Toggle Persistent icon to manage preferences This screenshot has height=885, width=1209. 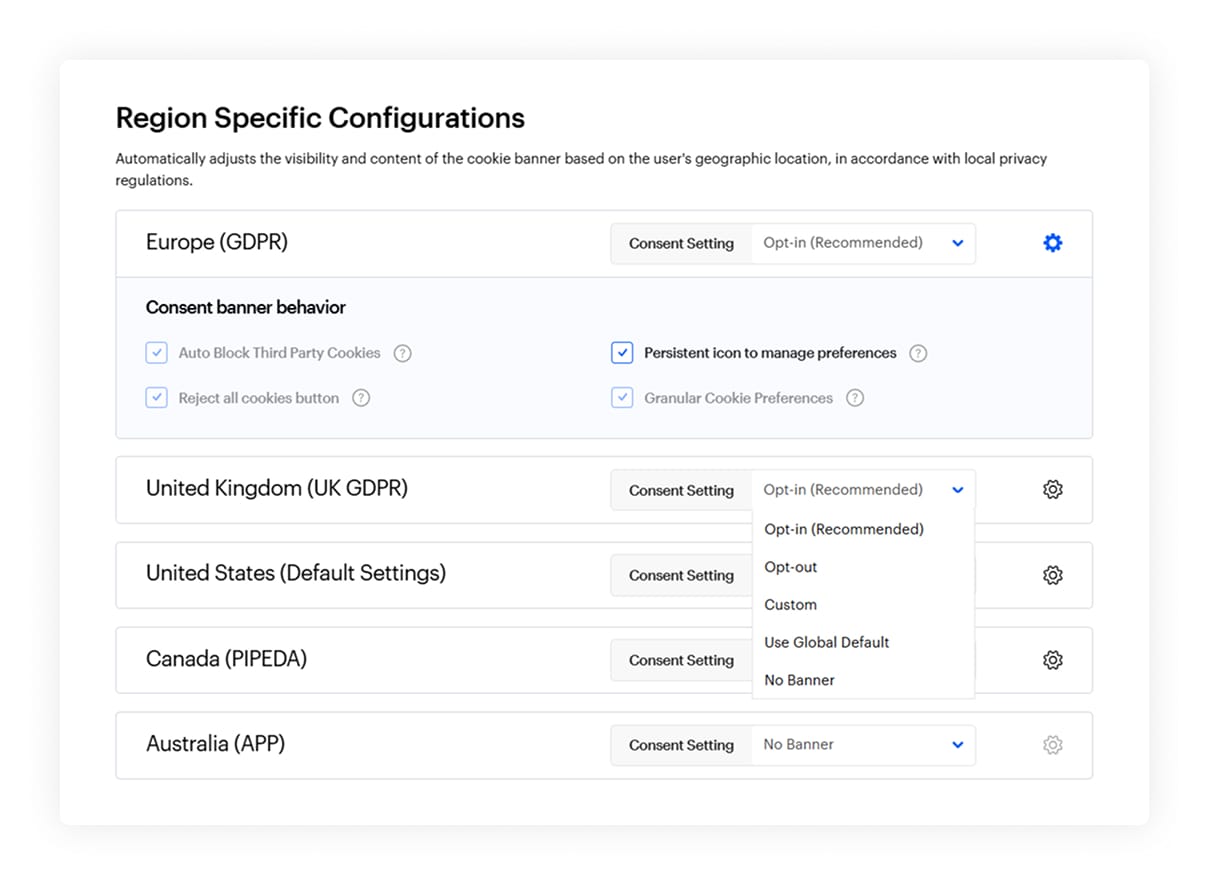click(x=622, y=353)
